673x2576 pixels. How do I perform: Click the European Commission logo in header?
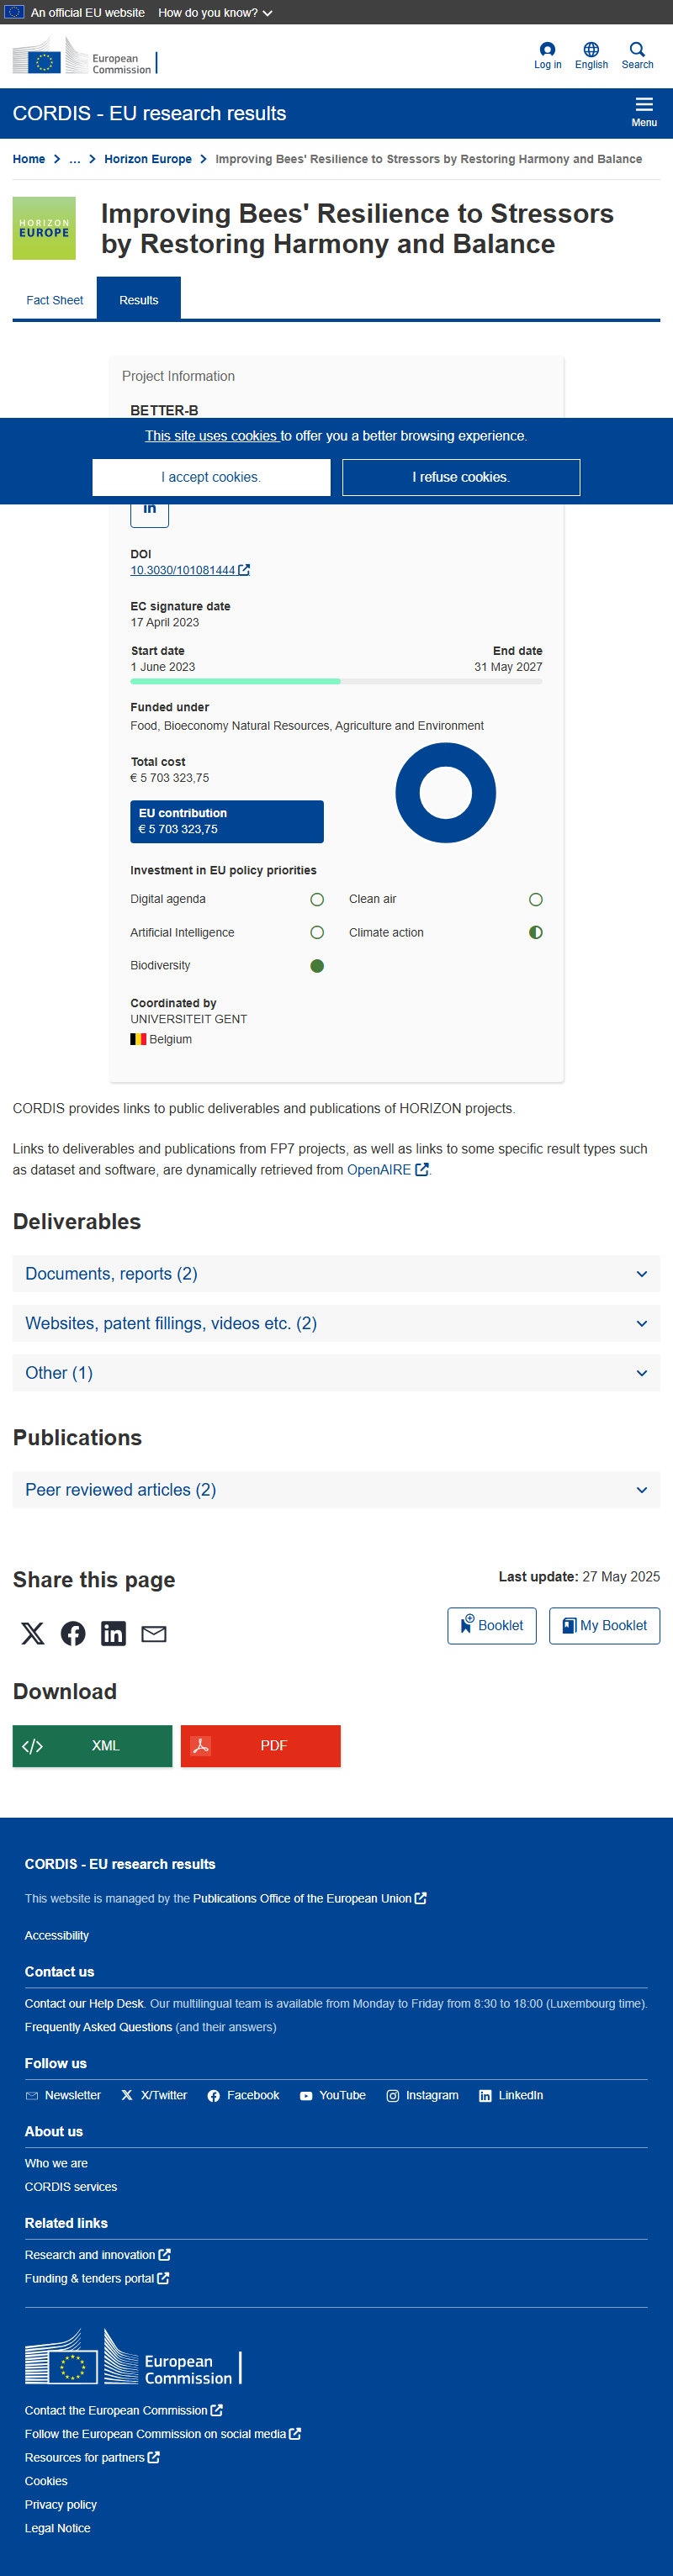84,57
